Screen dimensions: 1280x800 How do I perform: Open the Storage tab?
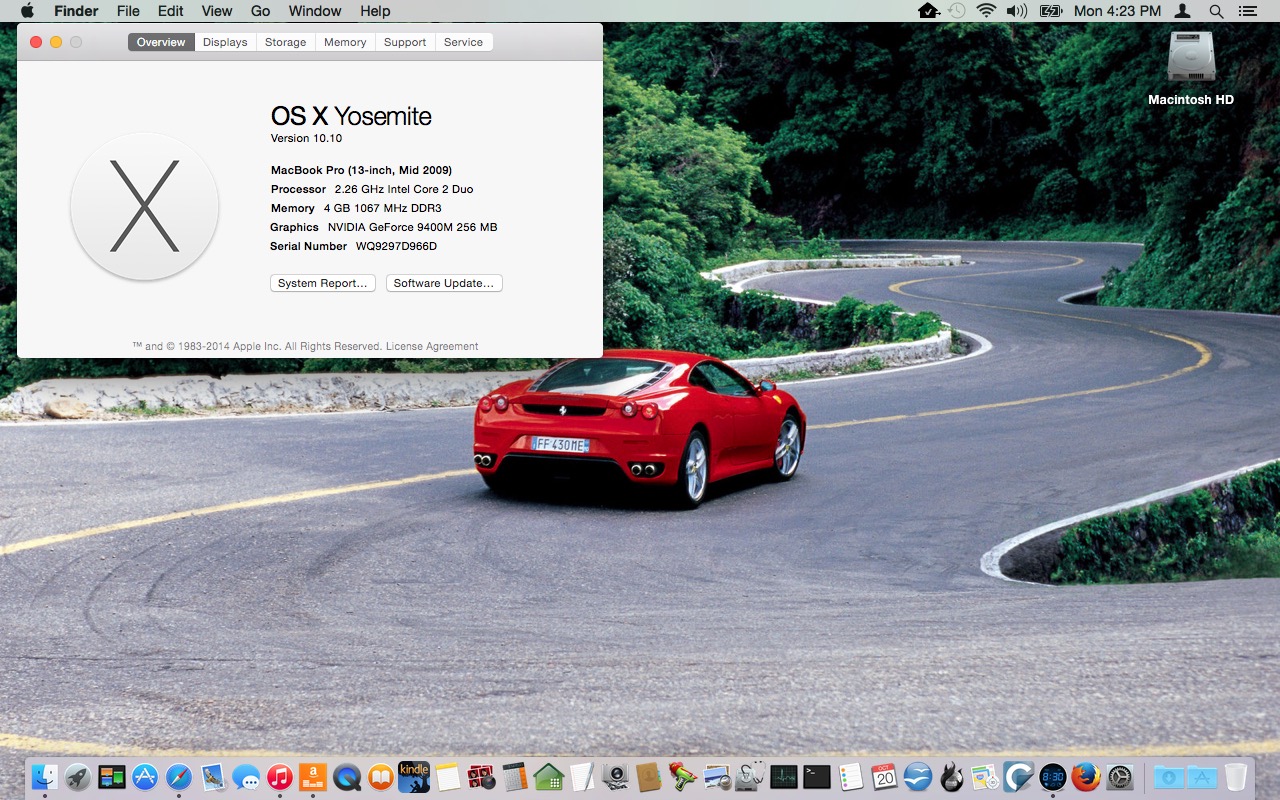[x=285, y=42]
